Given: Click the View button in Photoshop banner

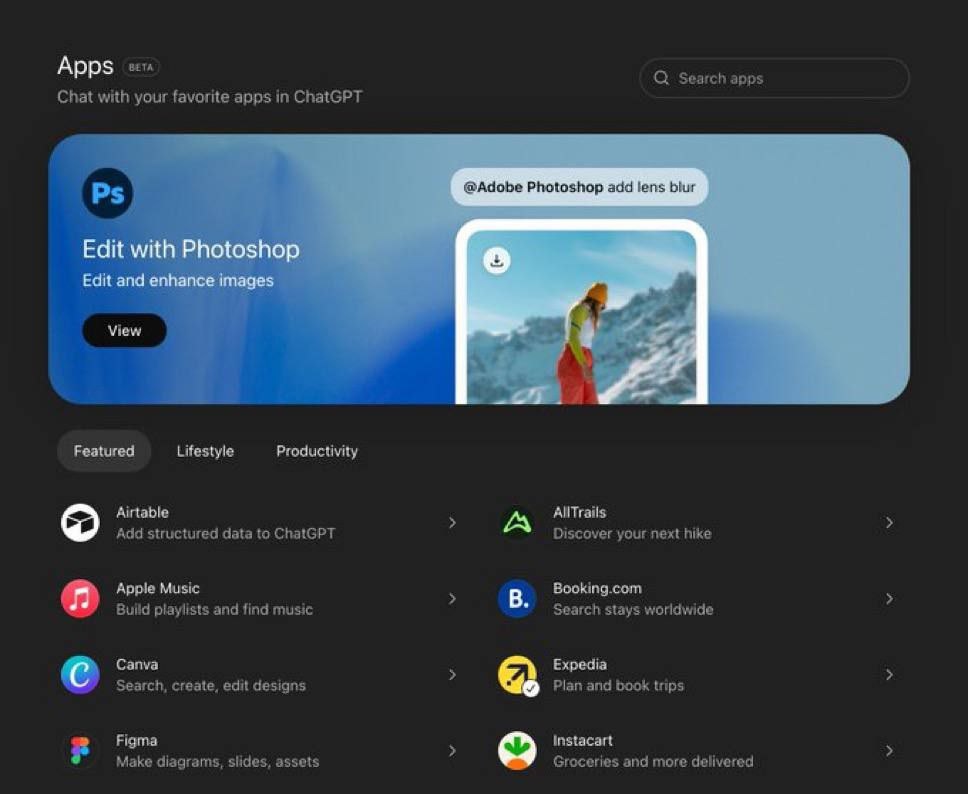Looking at the screenshot, I should pyautogui.click(x=124, y=330).
